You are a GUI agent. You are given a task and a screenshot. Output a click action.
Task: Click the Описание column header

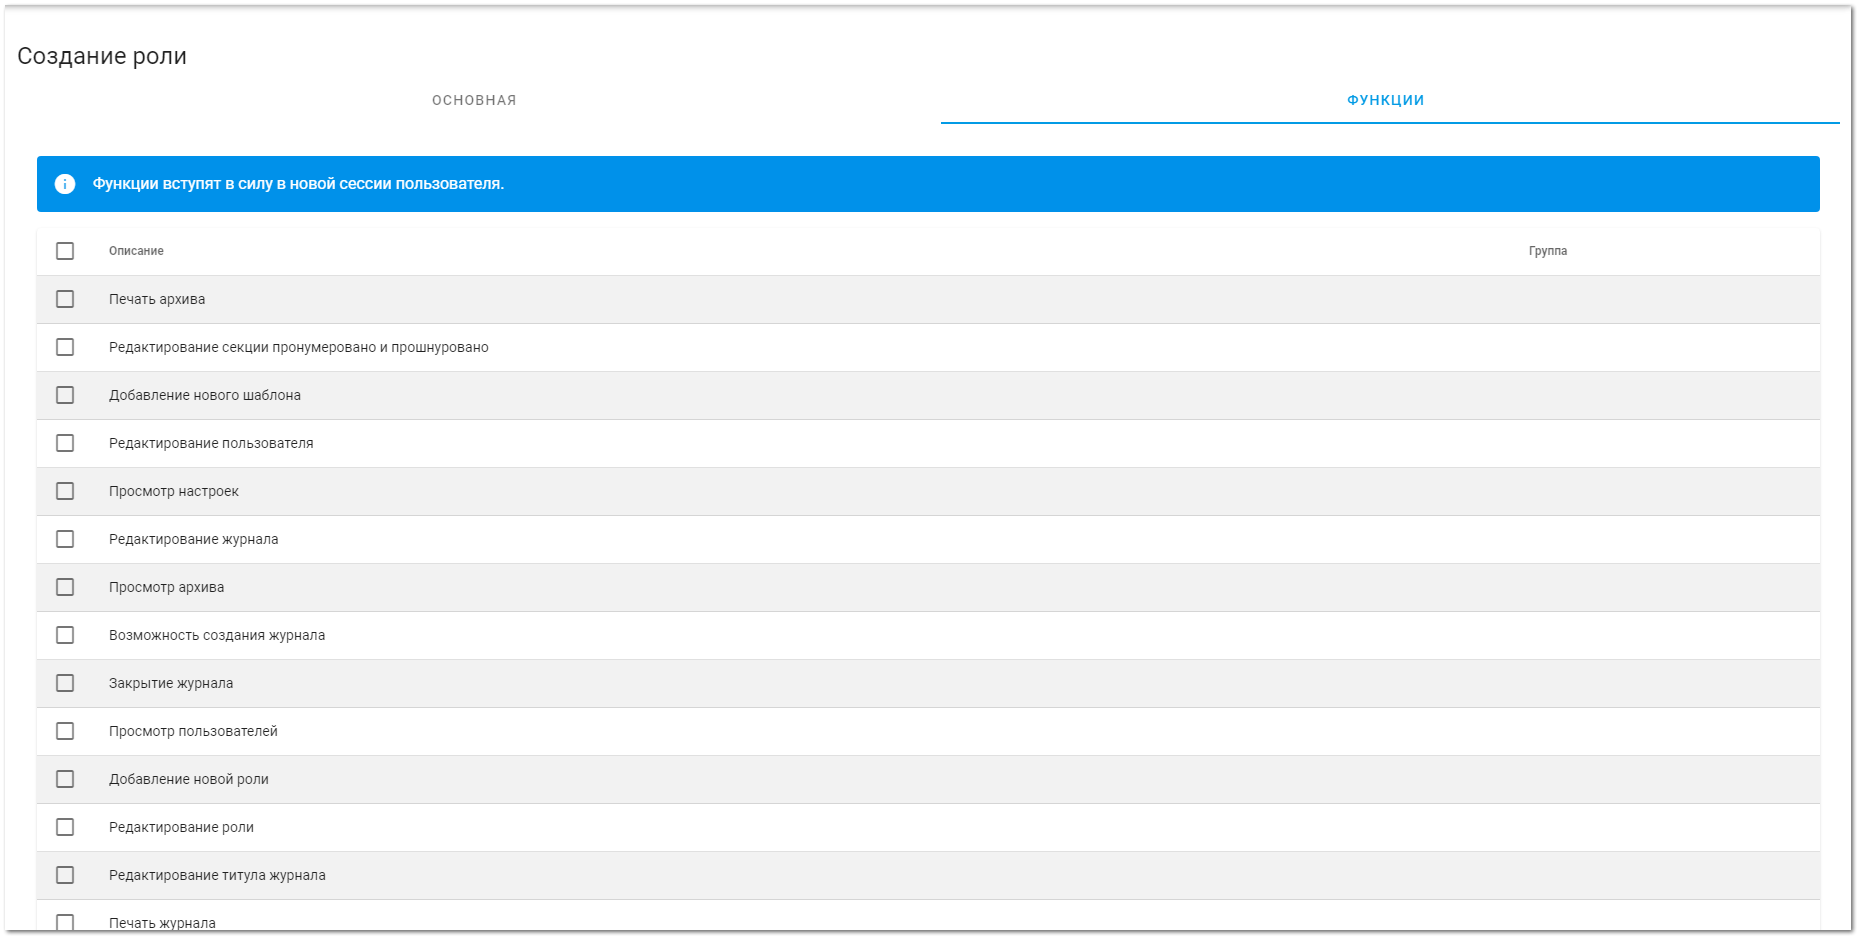coord(136,251)
